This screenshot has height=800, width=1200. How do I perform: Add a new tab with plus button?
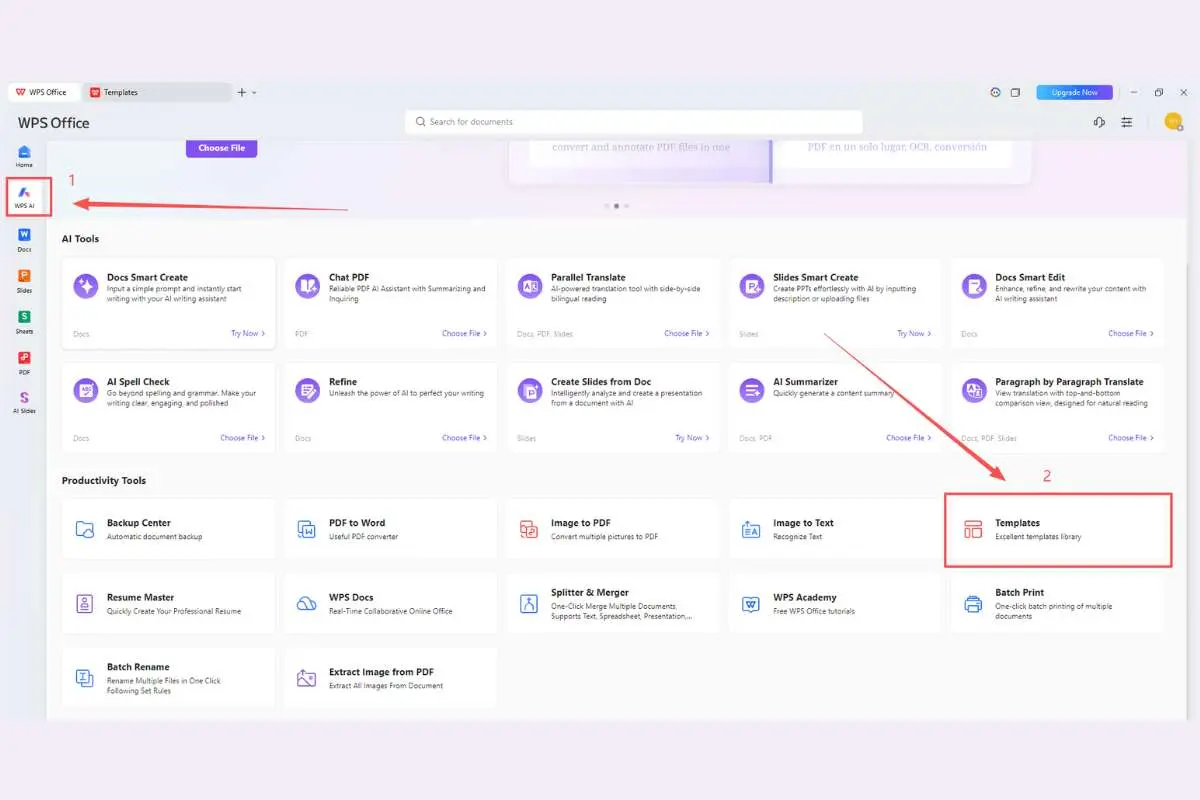point(241,92)
